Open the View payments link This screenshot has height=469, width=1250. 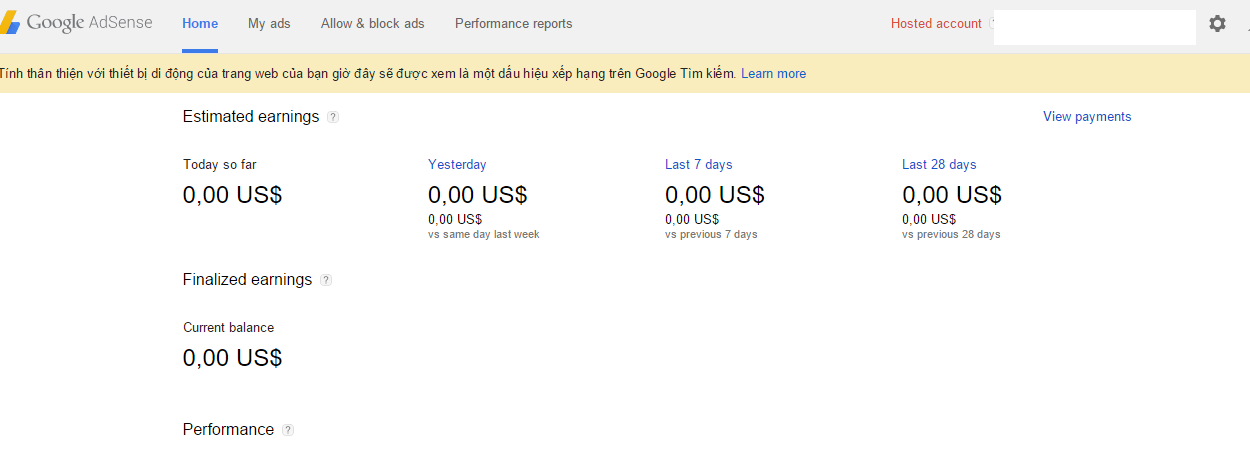pyautogui.click(x=1087, y=117)
